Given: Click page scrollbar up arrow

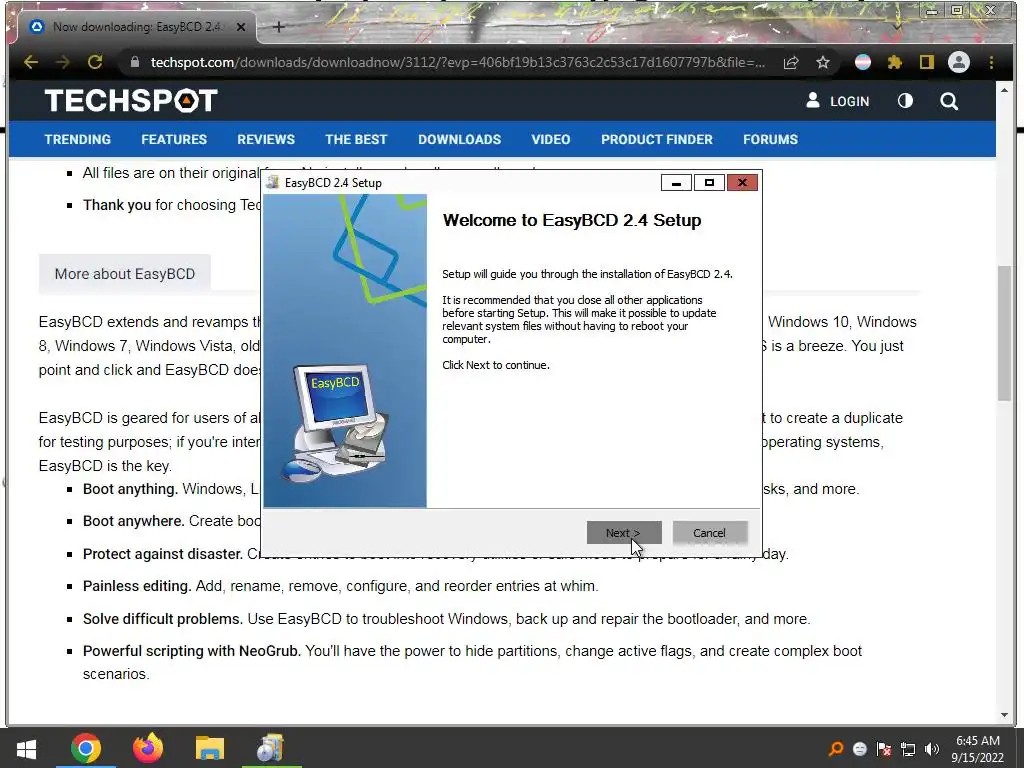Looking at the screenshot, I should tap(1004, 90).
